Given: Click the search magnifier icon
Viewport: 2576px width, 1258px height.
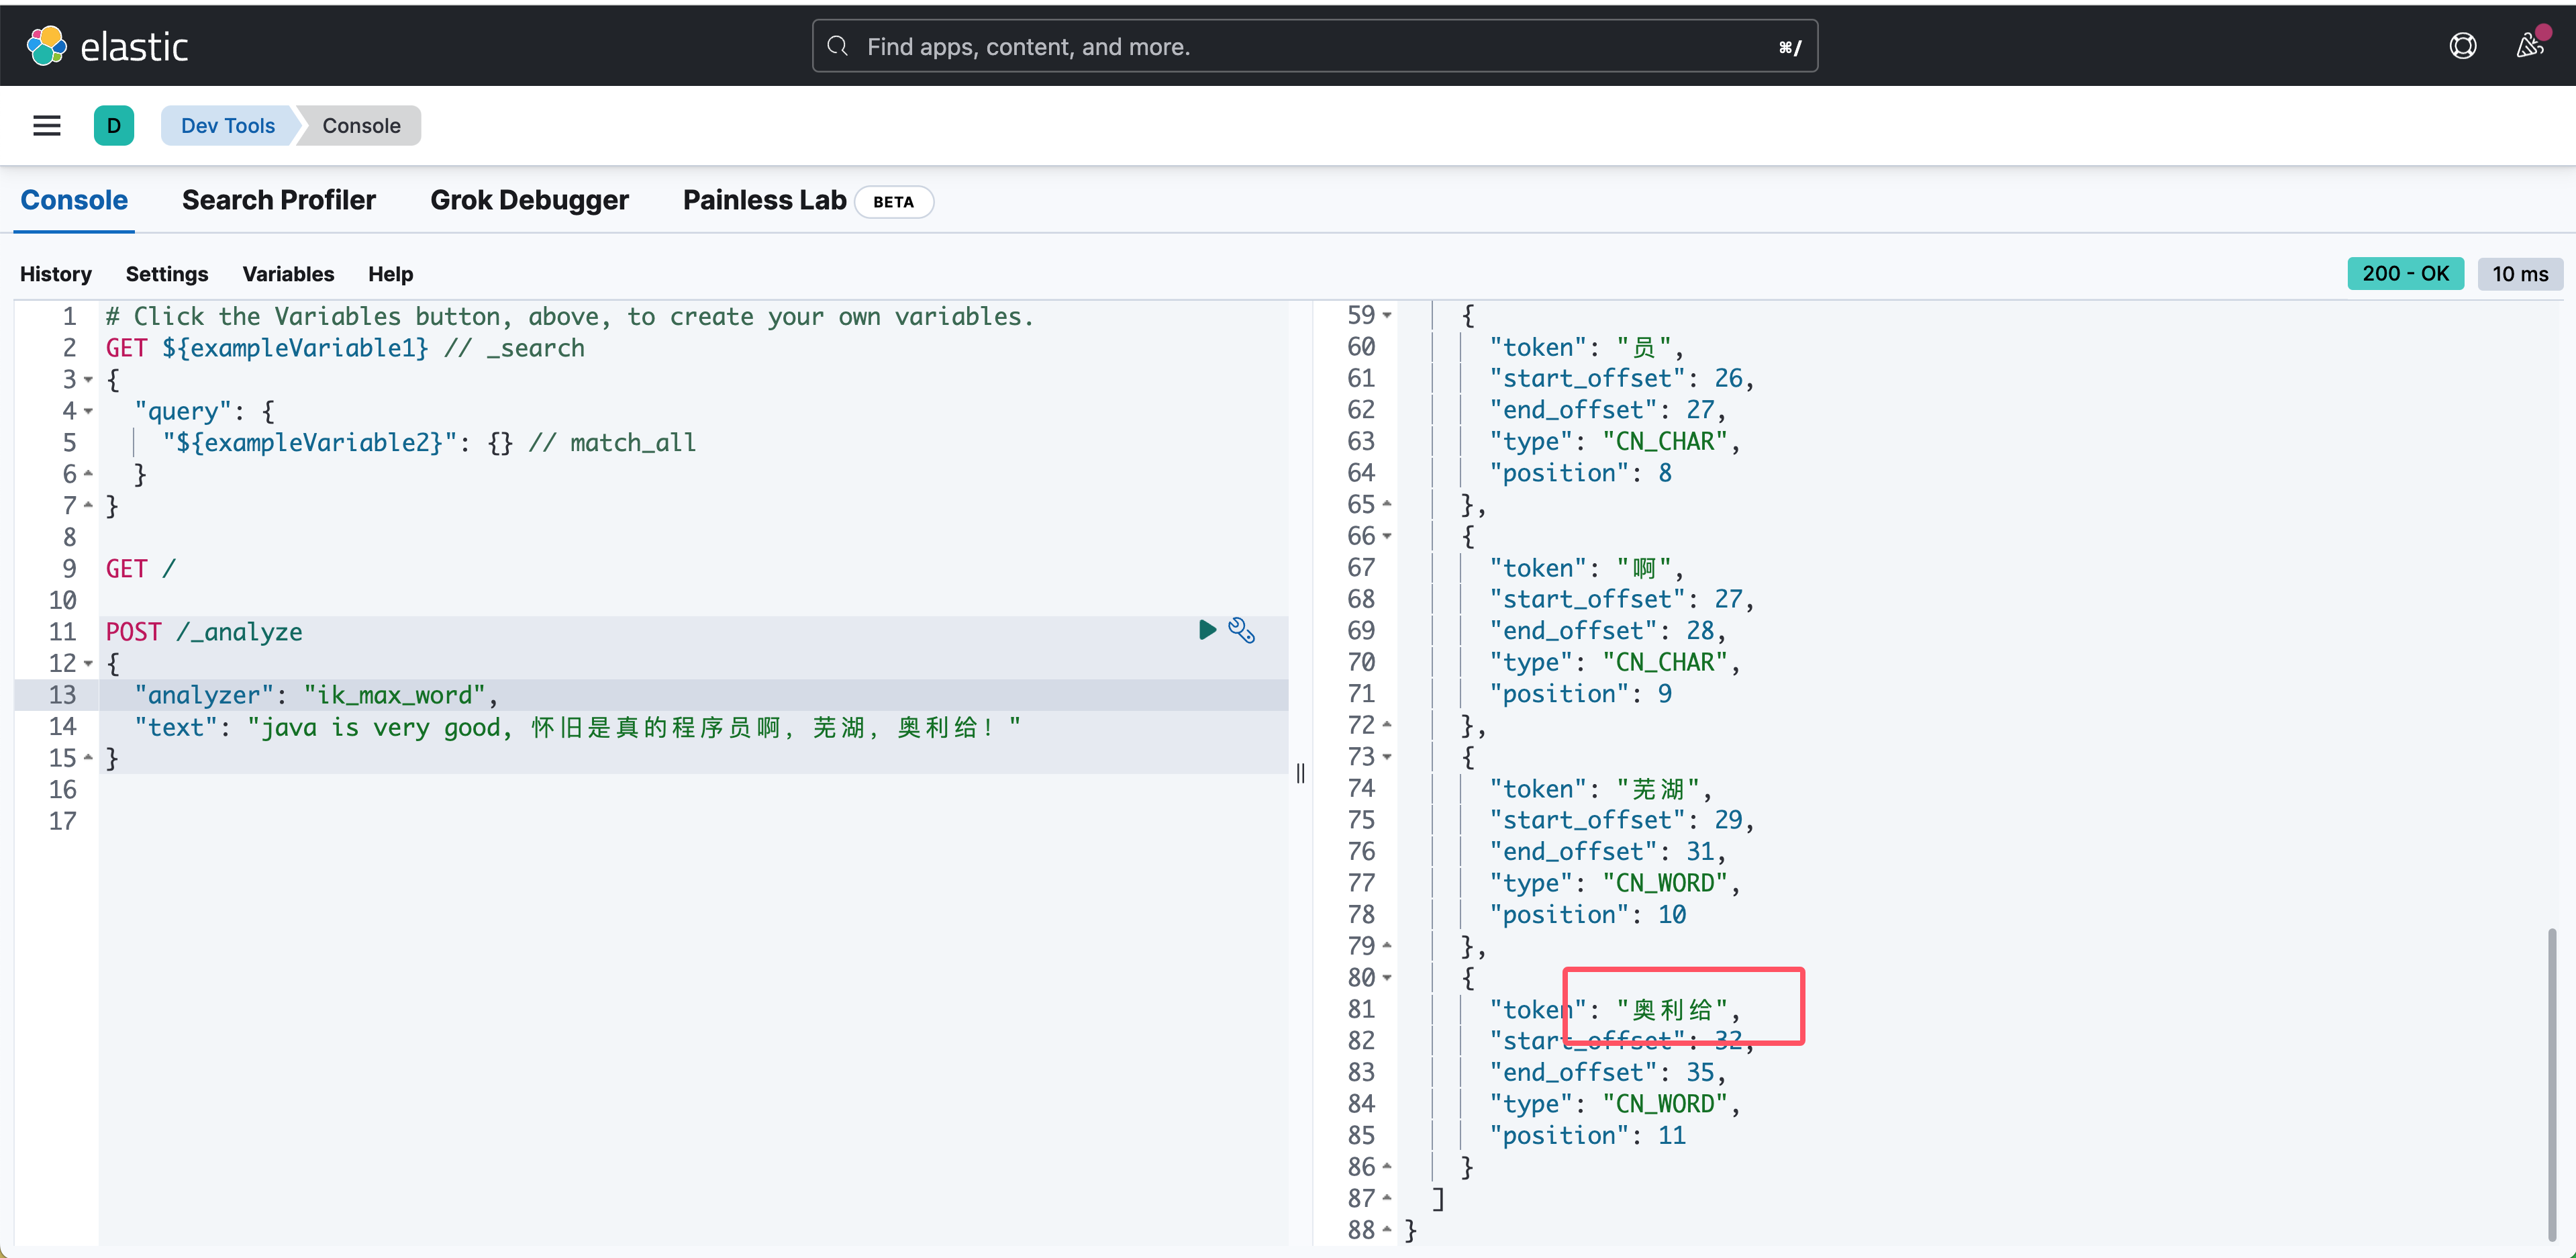Looking at the screenshot, I should point(838,46).
